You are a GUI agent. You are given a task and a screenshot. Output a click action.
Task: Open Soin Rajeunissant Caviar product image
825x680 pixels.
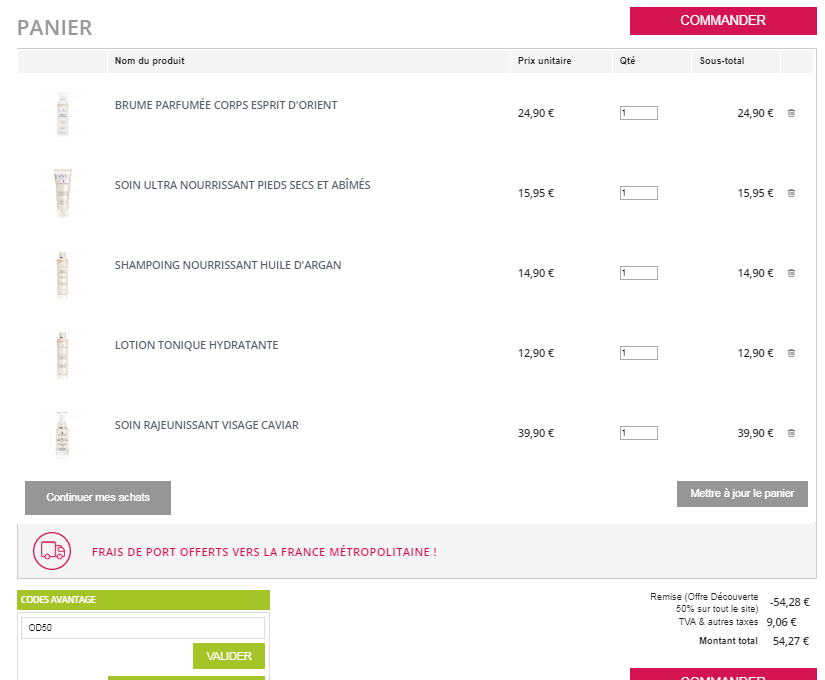click(x=62, y=433)
